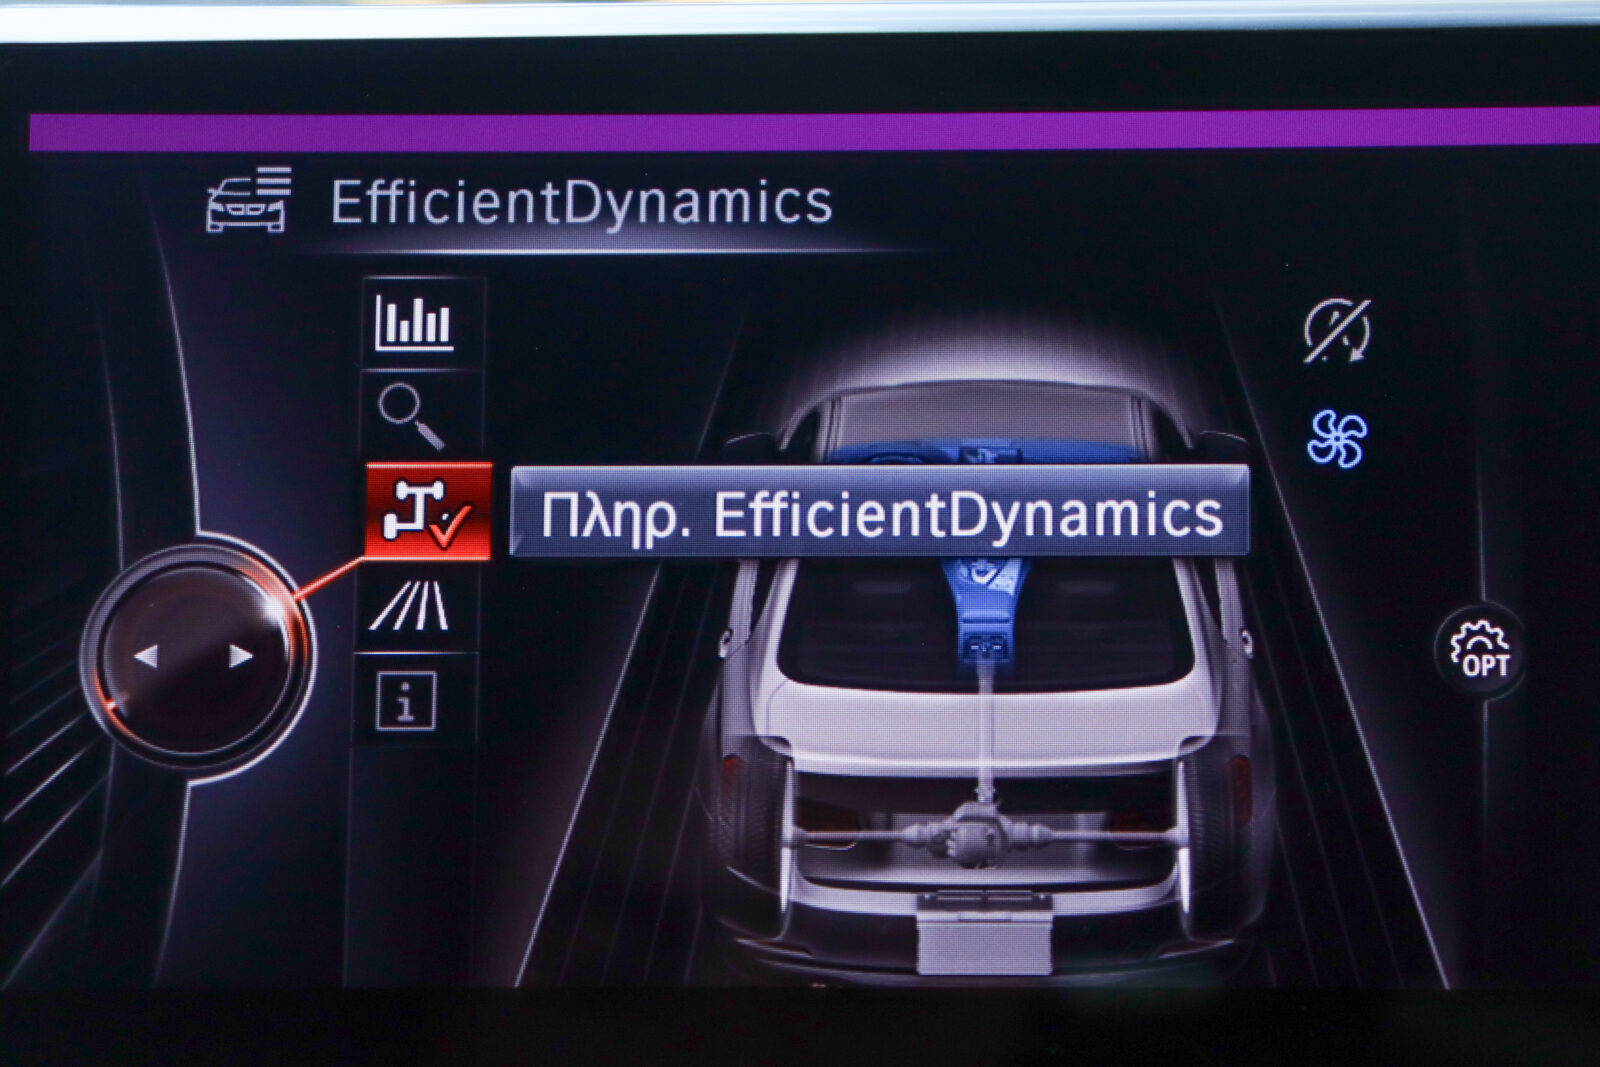The height and width of the screenshot is (1067, 1600).
Task: Click the car-with-list header icon
Action: click(249, 201)
